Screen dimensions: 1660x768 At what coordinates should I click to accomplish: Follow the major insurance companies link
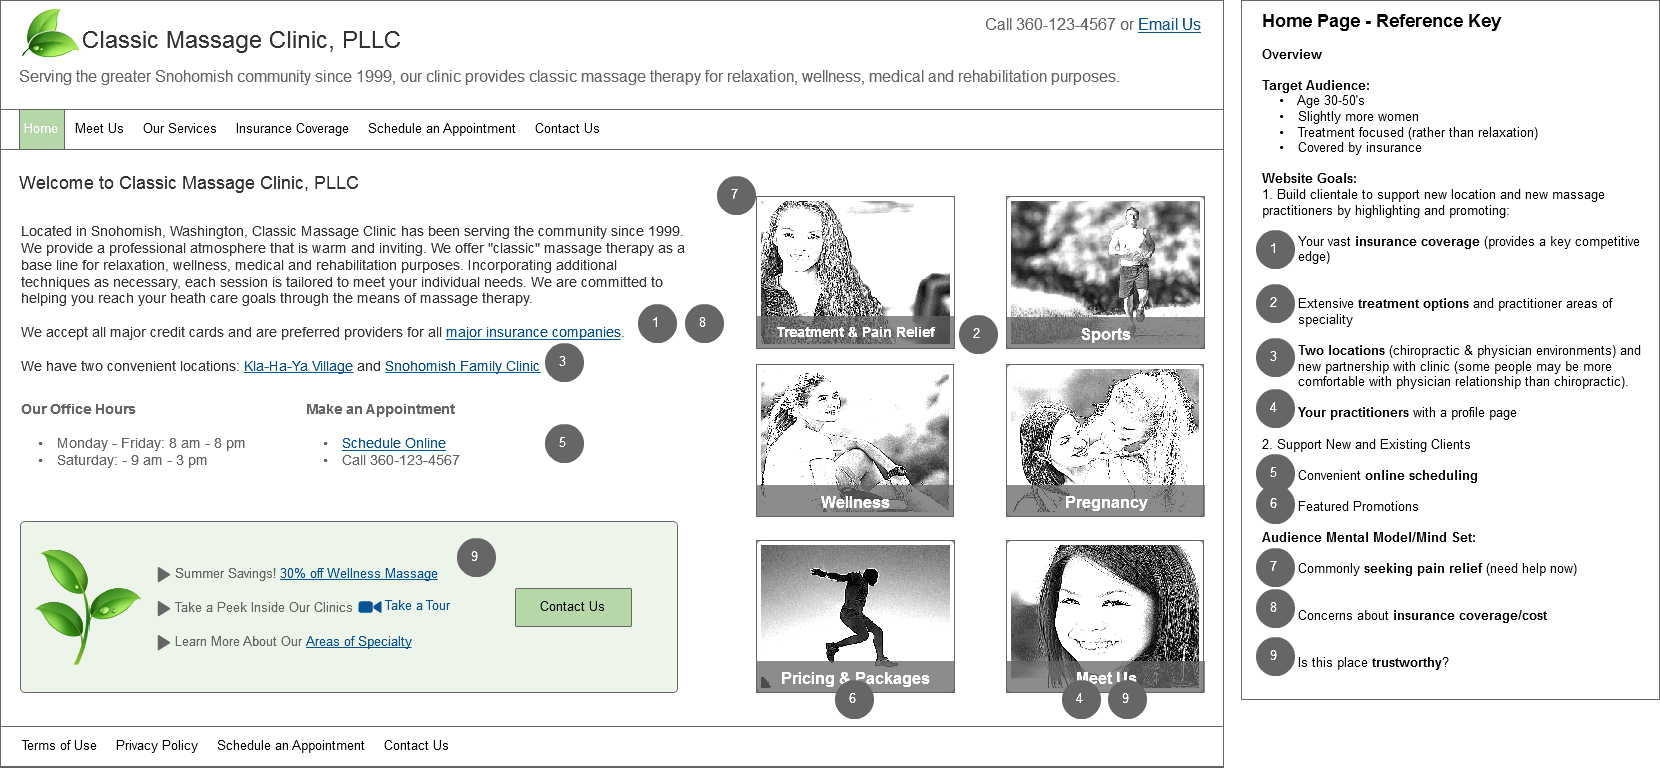(x=533, y=333)
